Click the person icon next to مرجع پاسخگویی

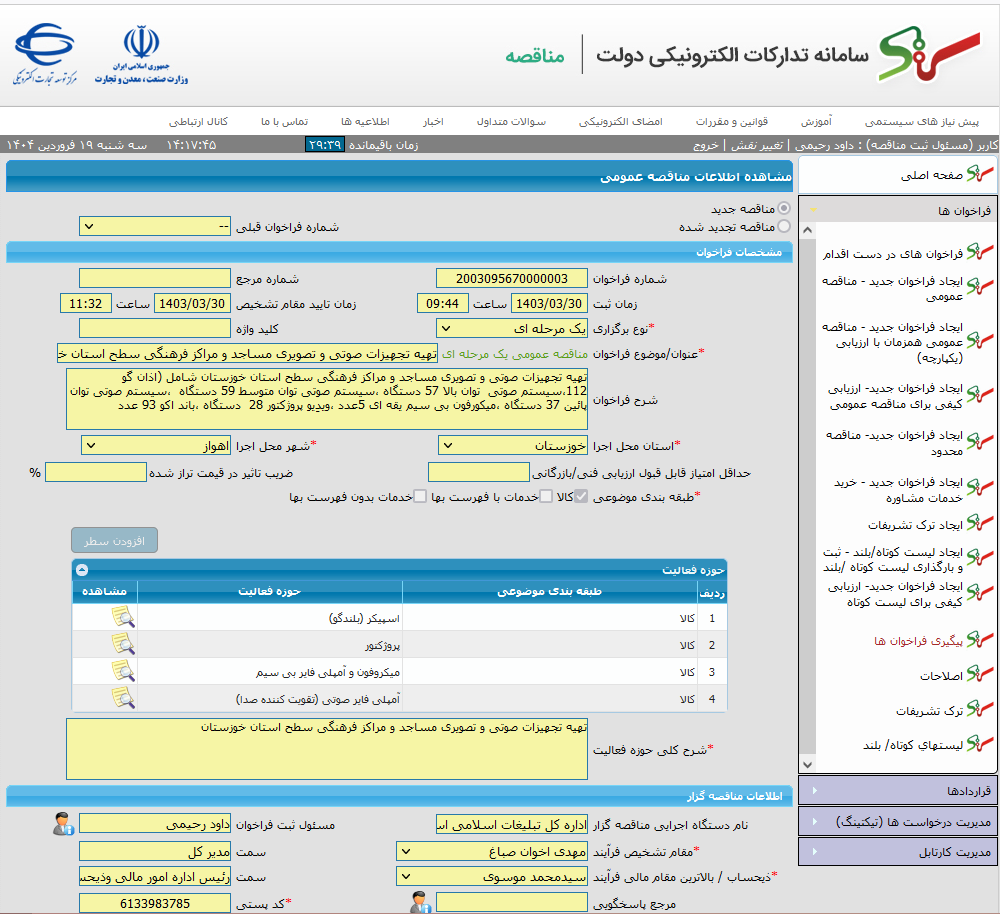point(420,903)
